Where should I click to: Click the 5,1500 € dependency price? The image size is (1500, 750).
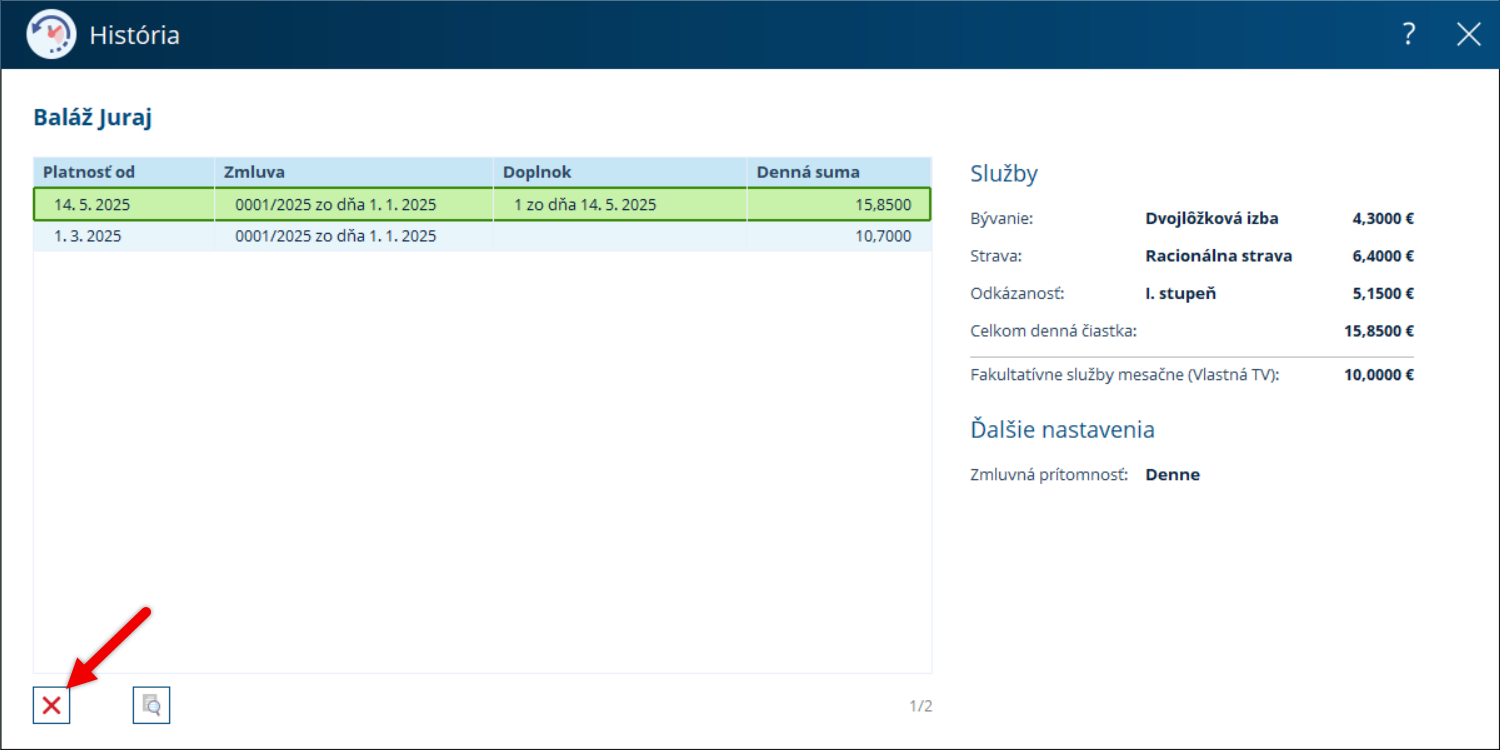point(1383,293)
